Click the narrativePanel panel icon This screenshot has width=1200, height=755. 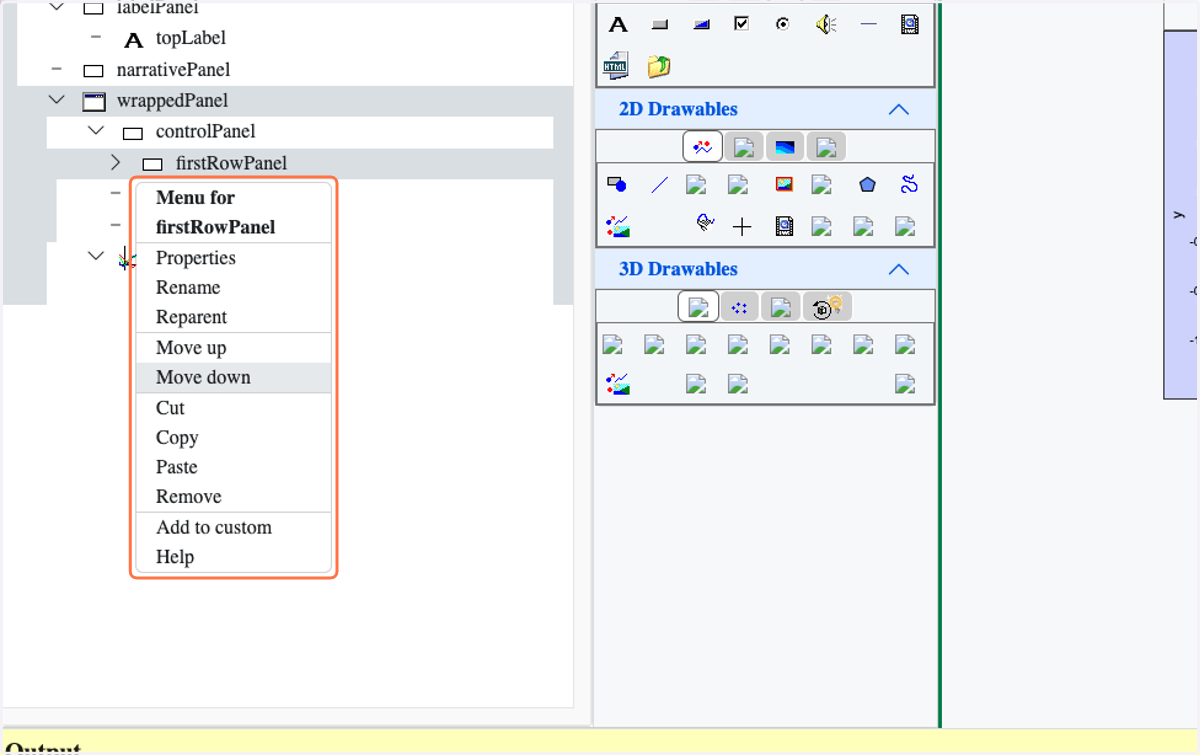pos(94,71)
